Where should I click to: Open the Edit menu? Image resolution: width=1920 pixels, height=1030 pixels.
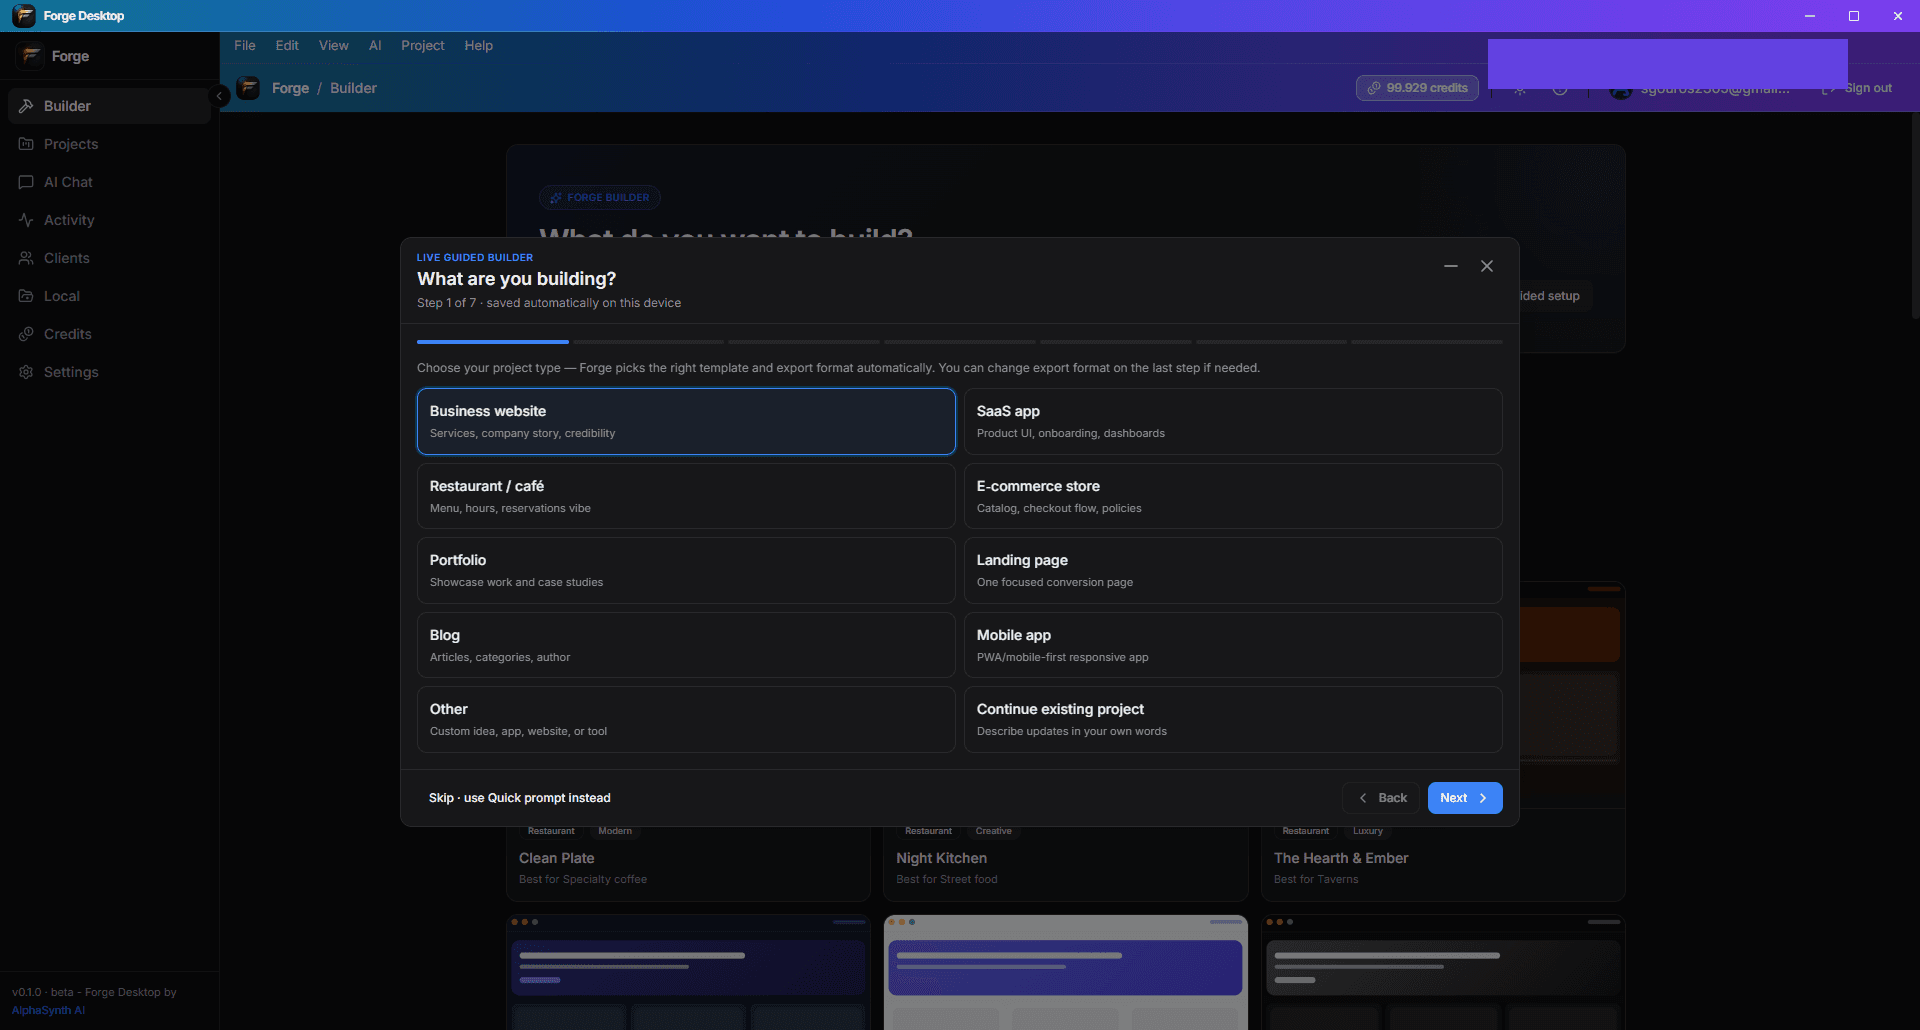pyautogui.click(x=287, y=46)
